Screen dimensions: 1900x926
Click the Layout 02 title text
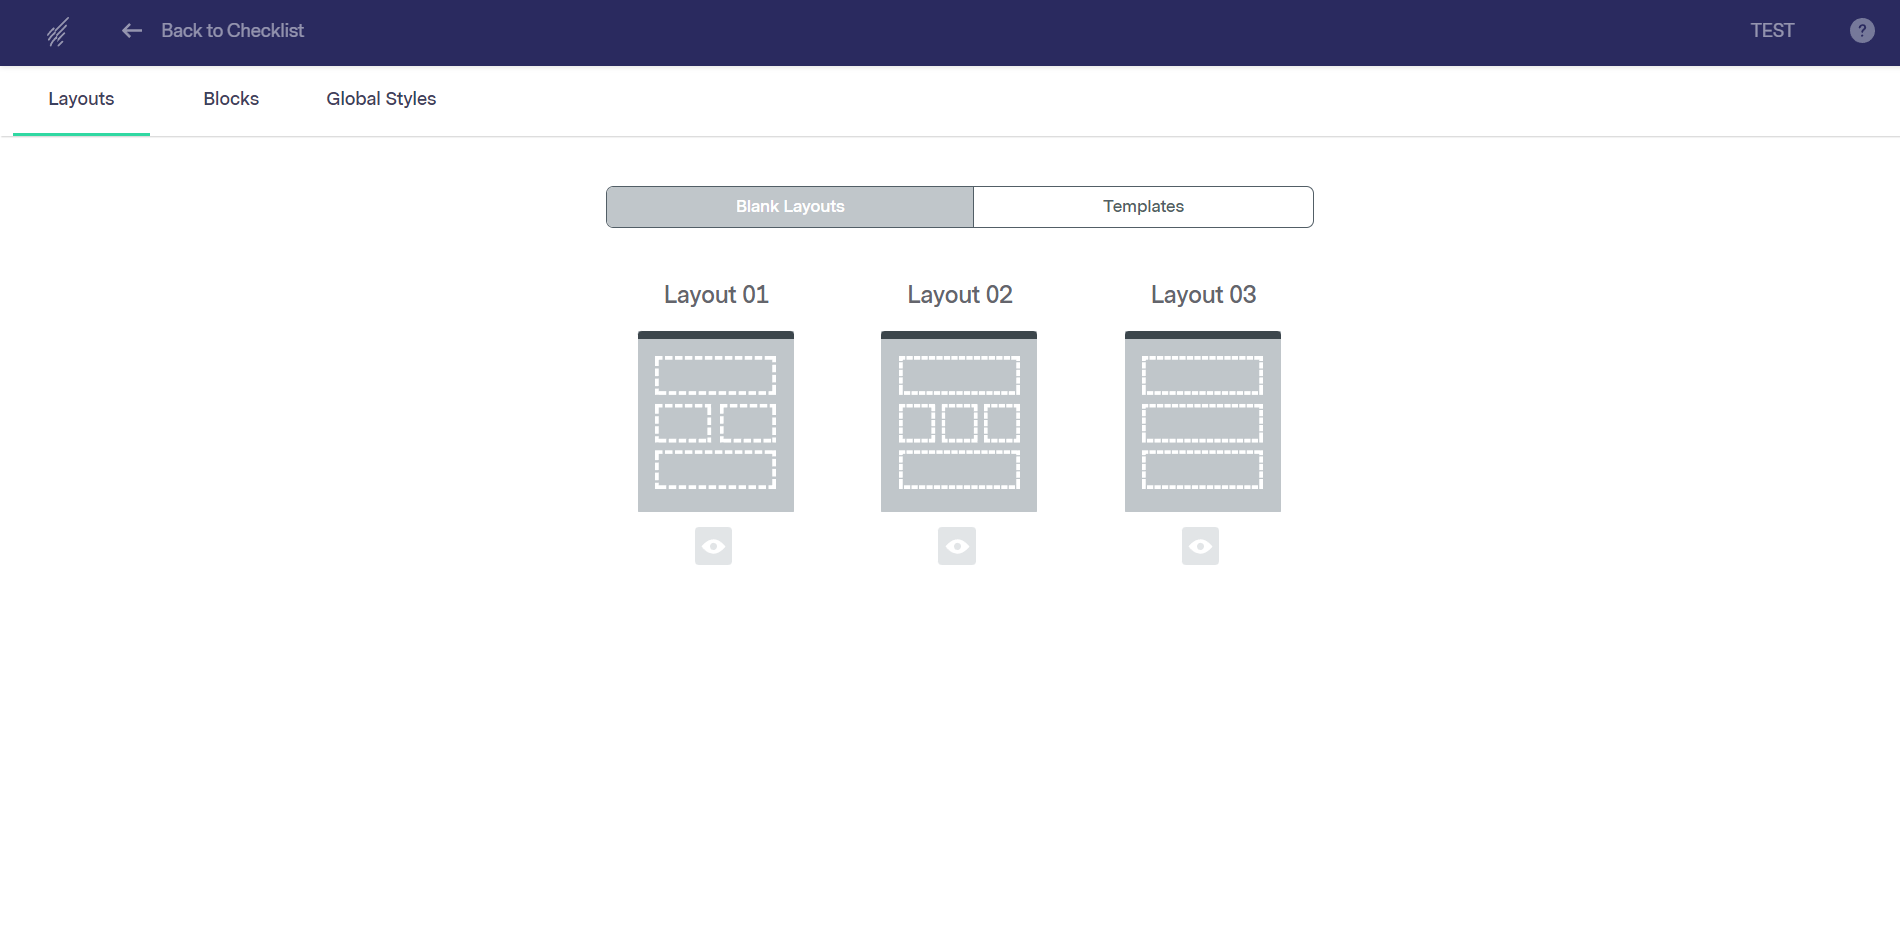tap(960, 295)
